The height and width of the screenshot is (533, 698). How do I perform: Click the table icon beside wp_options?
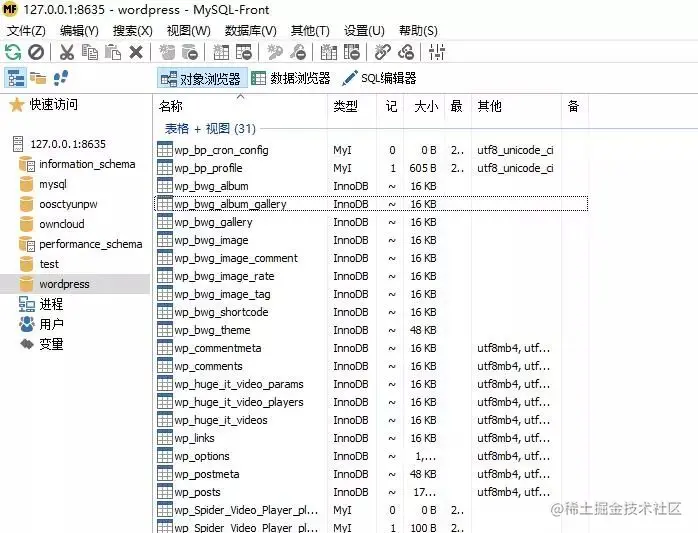pyautogui.click(x=165, y=456)
